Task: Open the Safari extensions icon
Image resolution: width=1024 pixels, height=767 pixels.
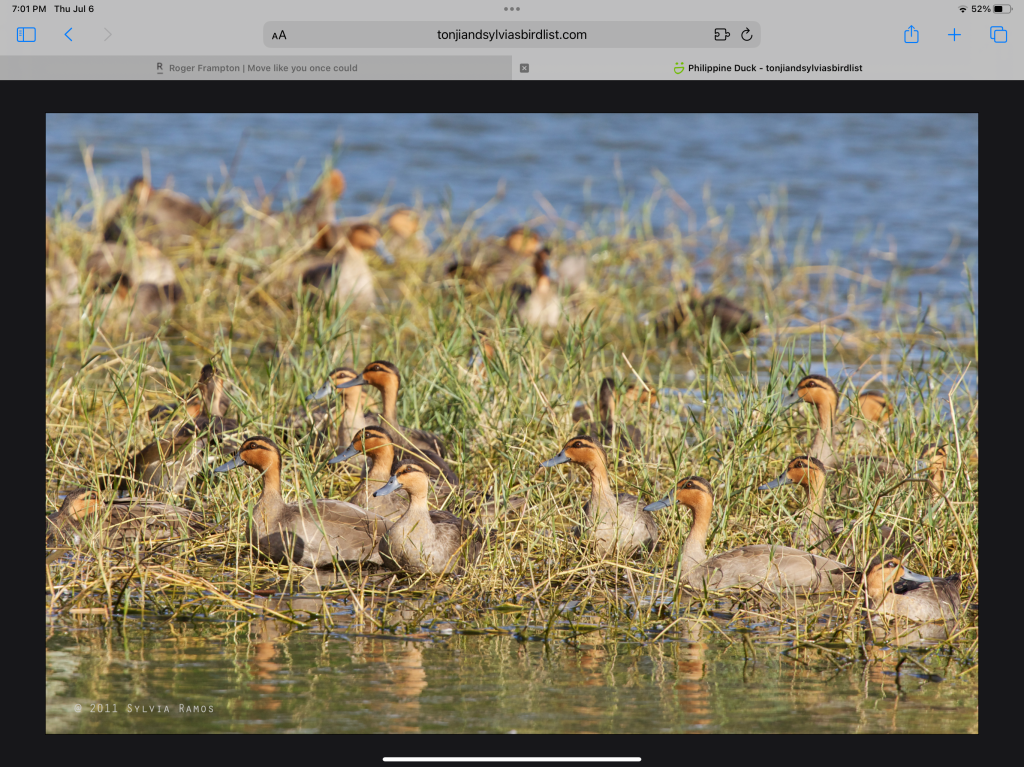Action: (721, 35)
